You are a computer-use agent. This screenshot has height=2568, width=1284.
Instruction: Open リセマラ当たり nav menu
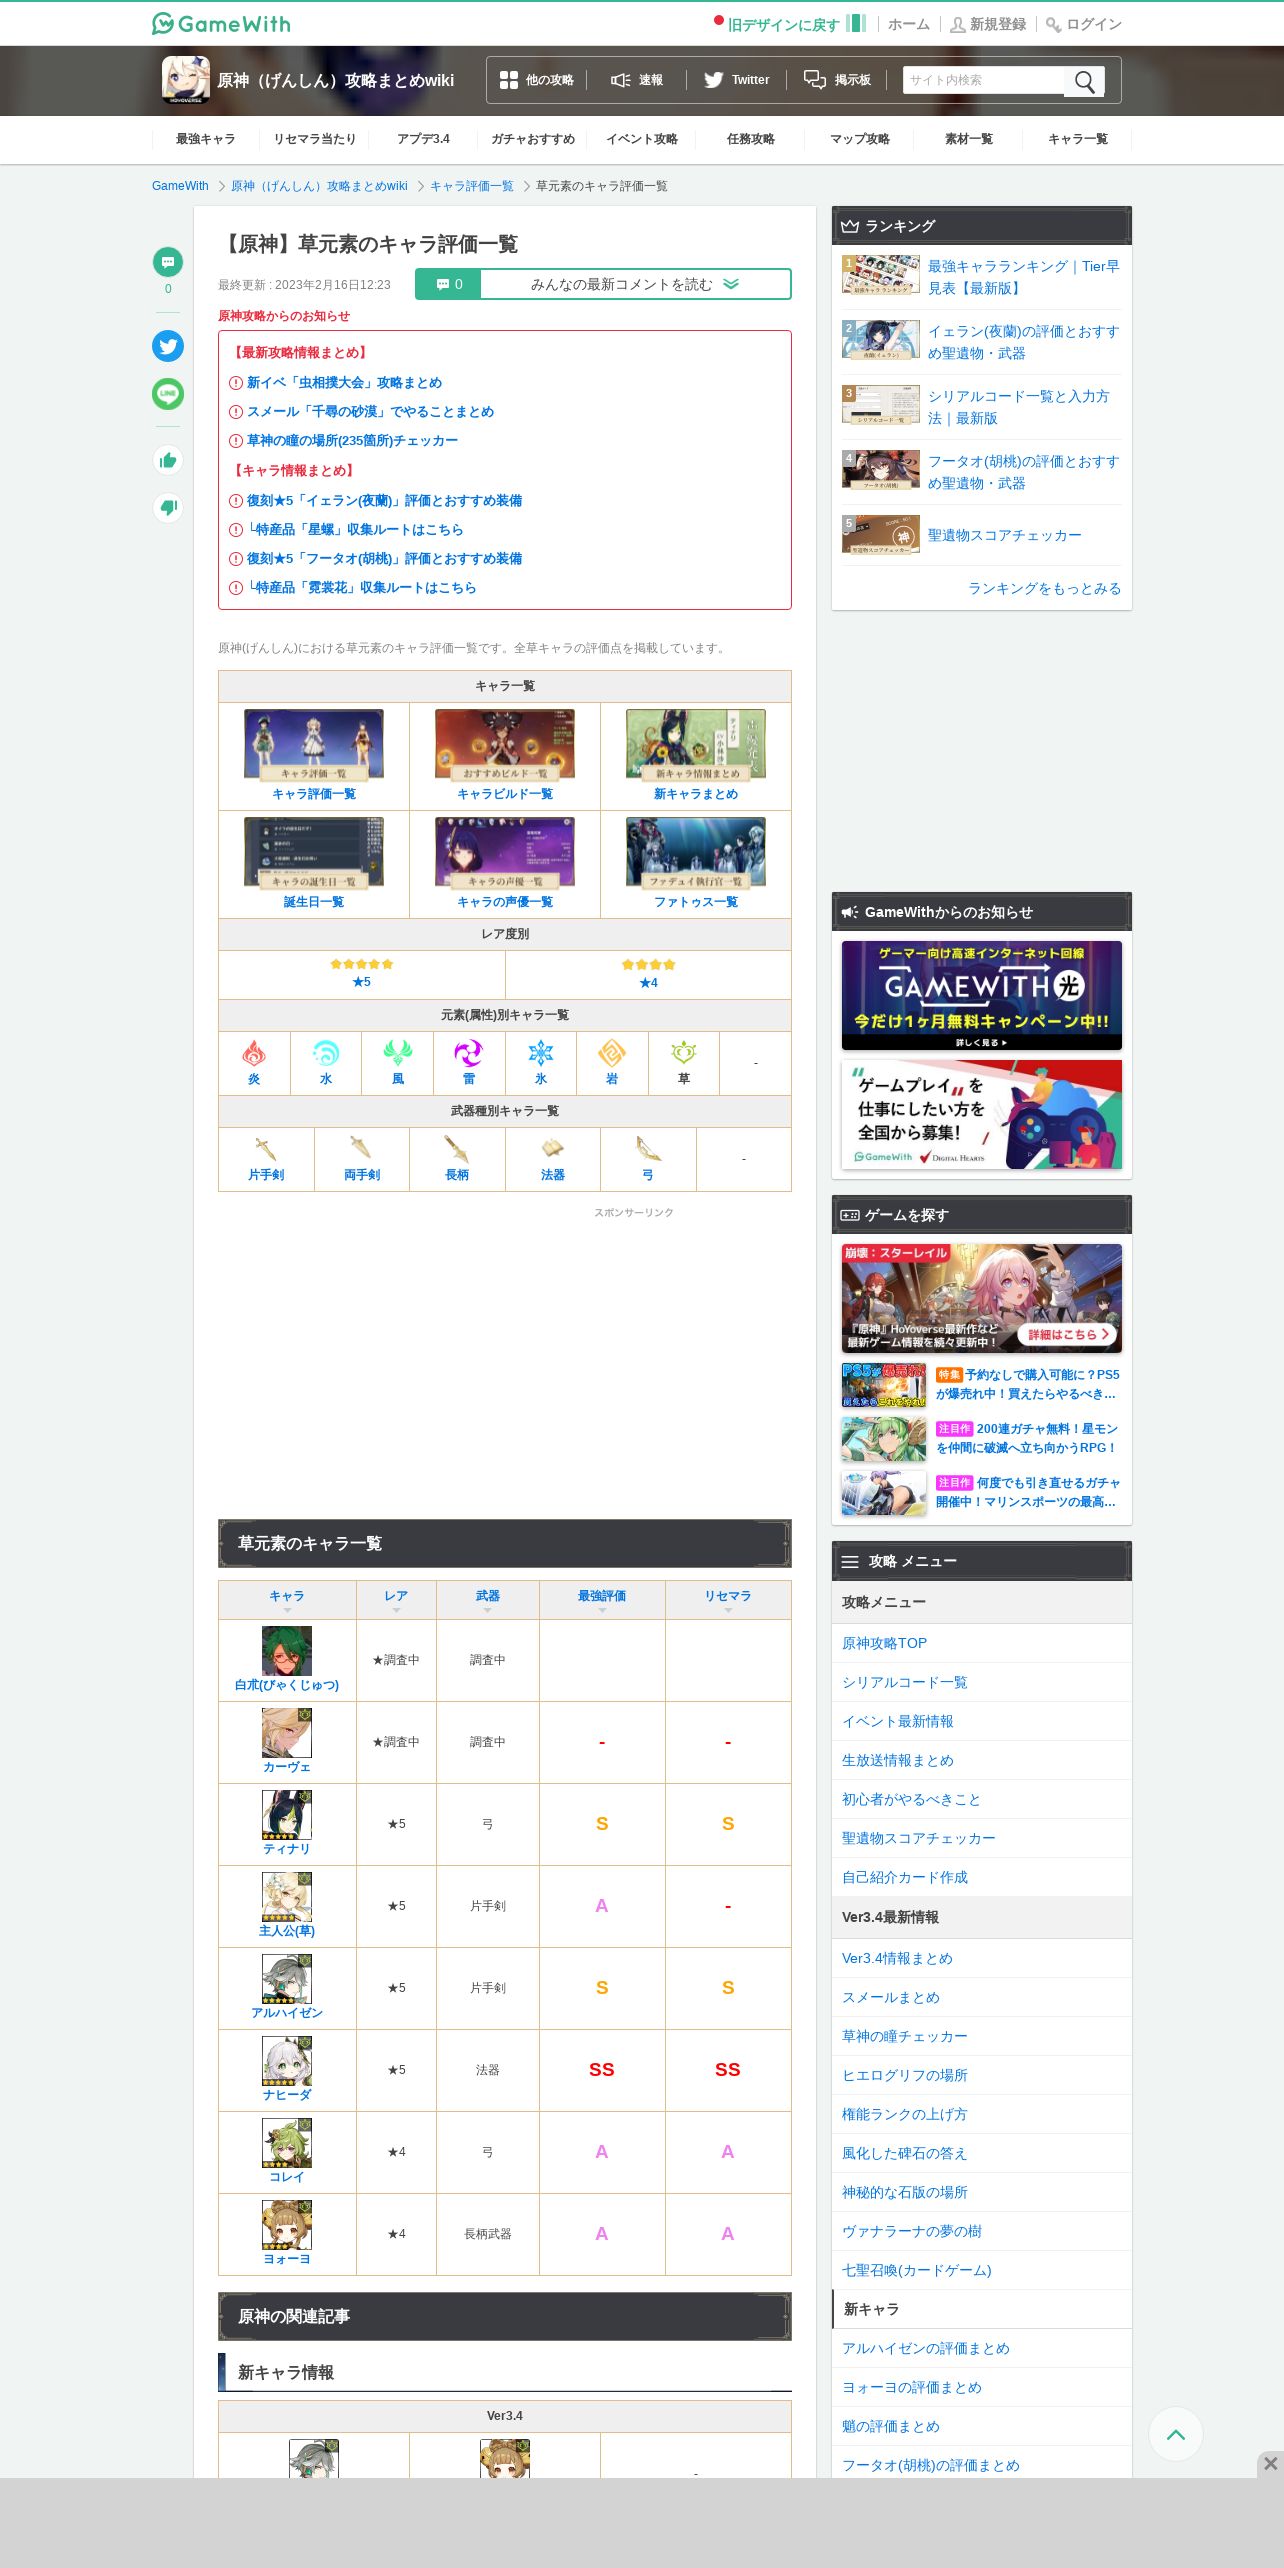click(x=315, y=139)
